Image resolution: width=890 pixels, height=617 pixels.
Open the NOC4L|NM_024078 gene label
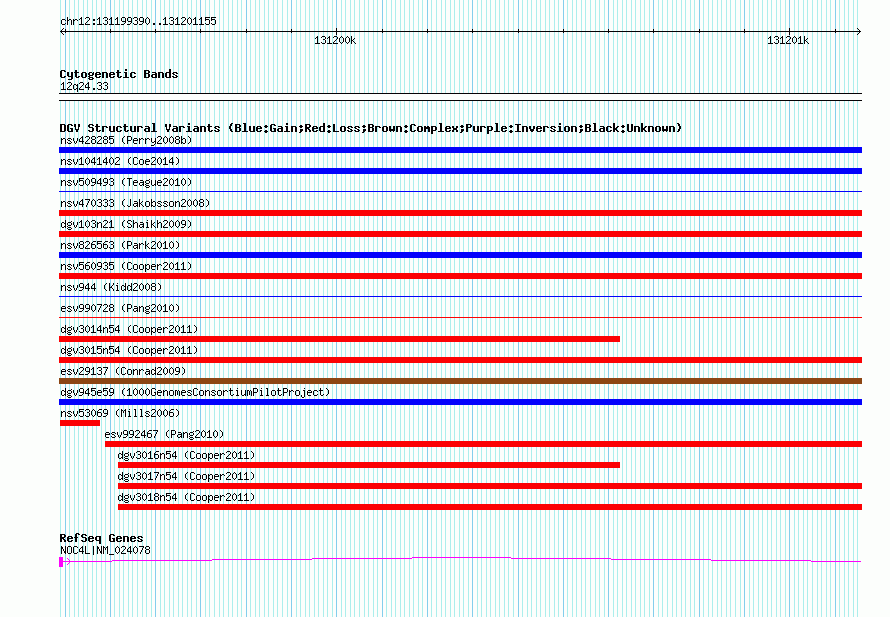point(105,550)
